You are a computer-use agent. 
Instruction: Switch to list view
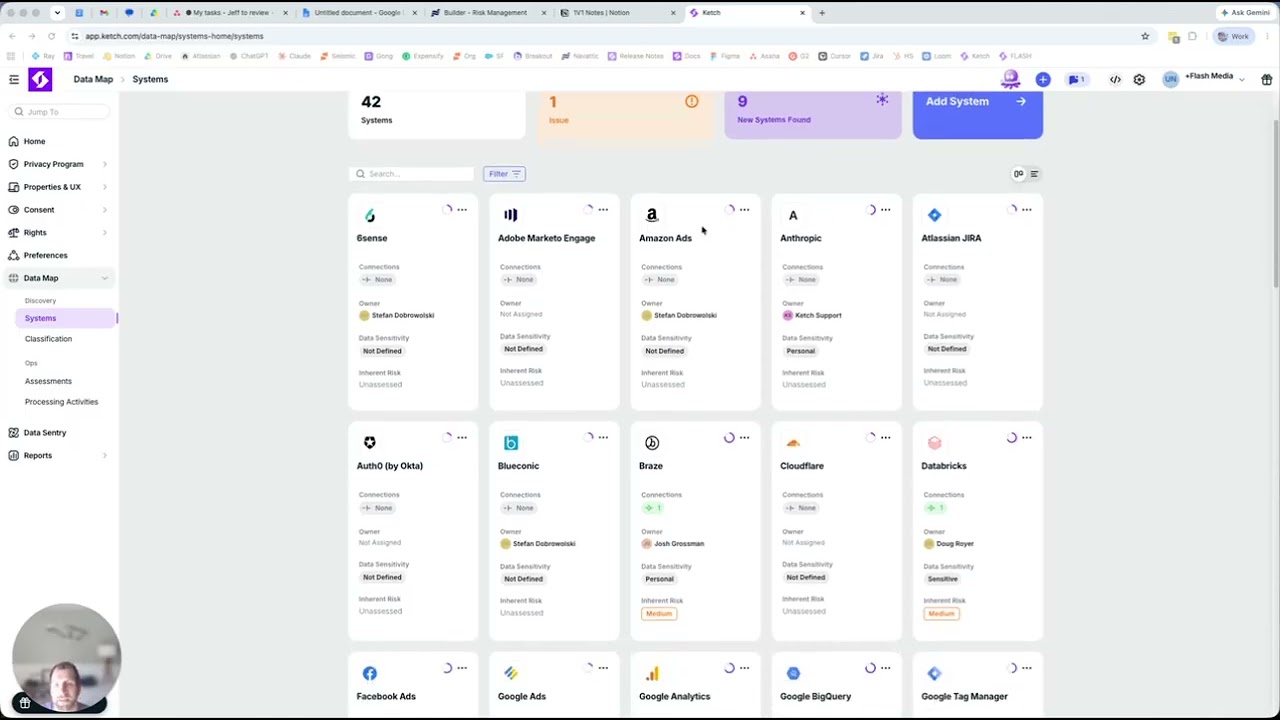coord(1034,174)
